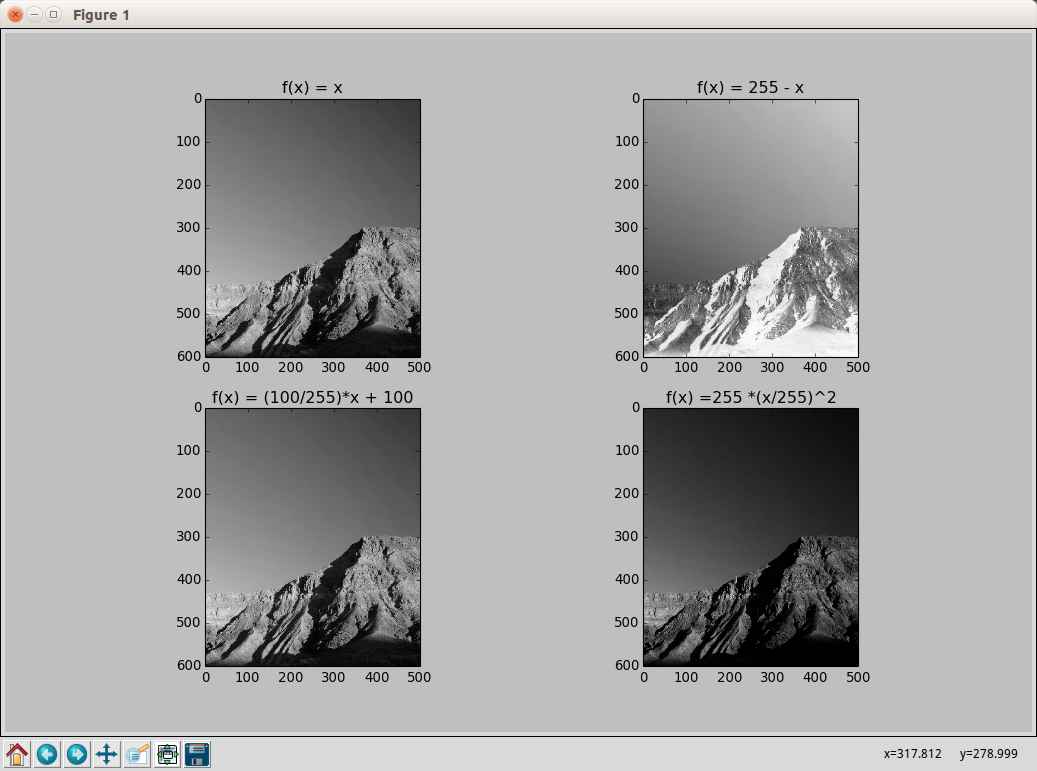The height and width of the screenshot is (771, 1037).
Task: Go forward to next view arrow
Action: [x=77, y=754]
